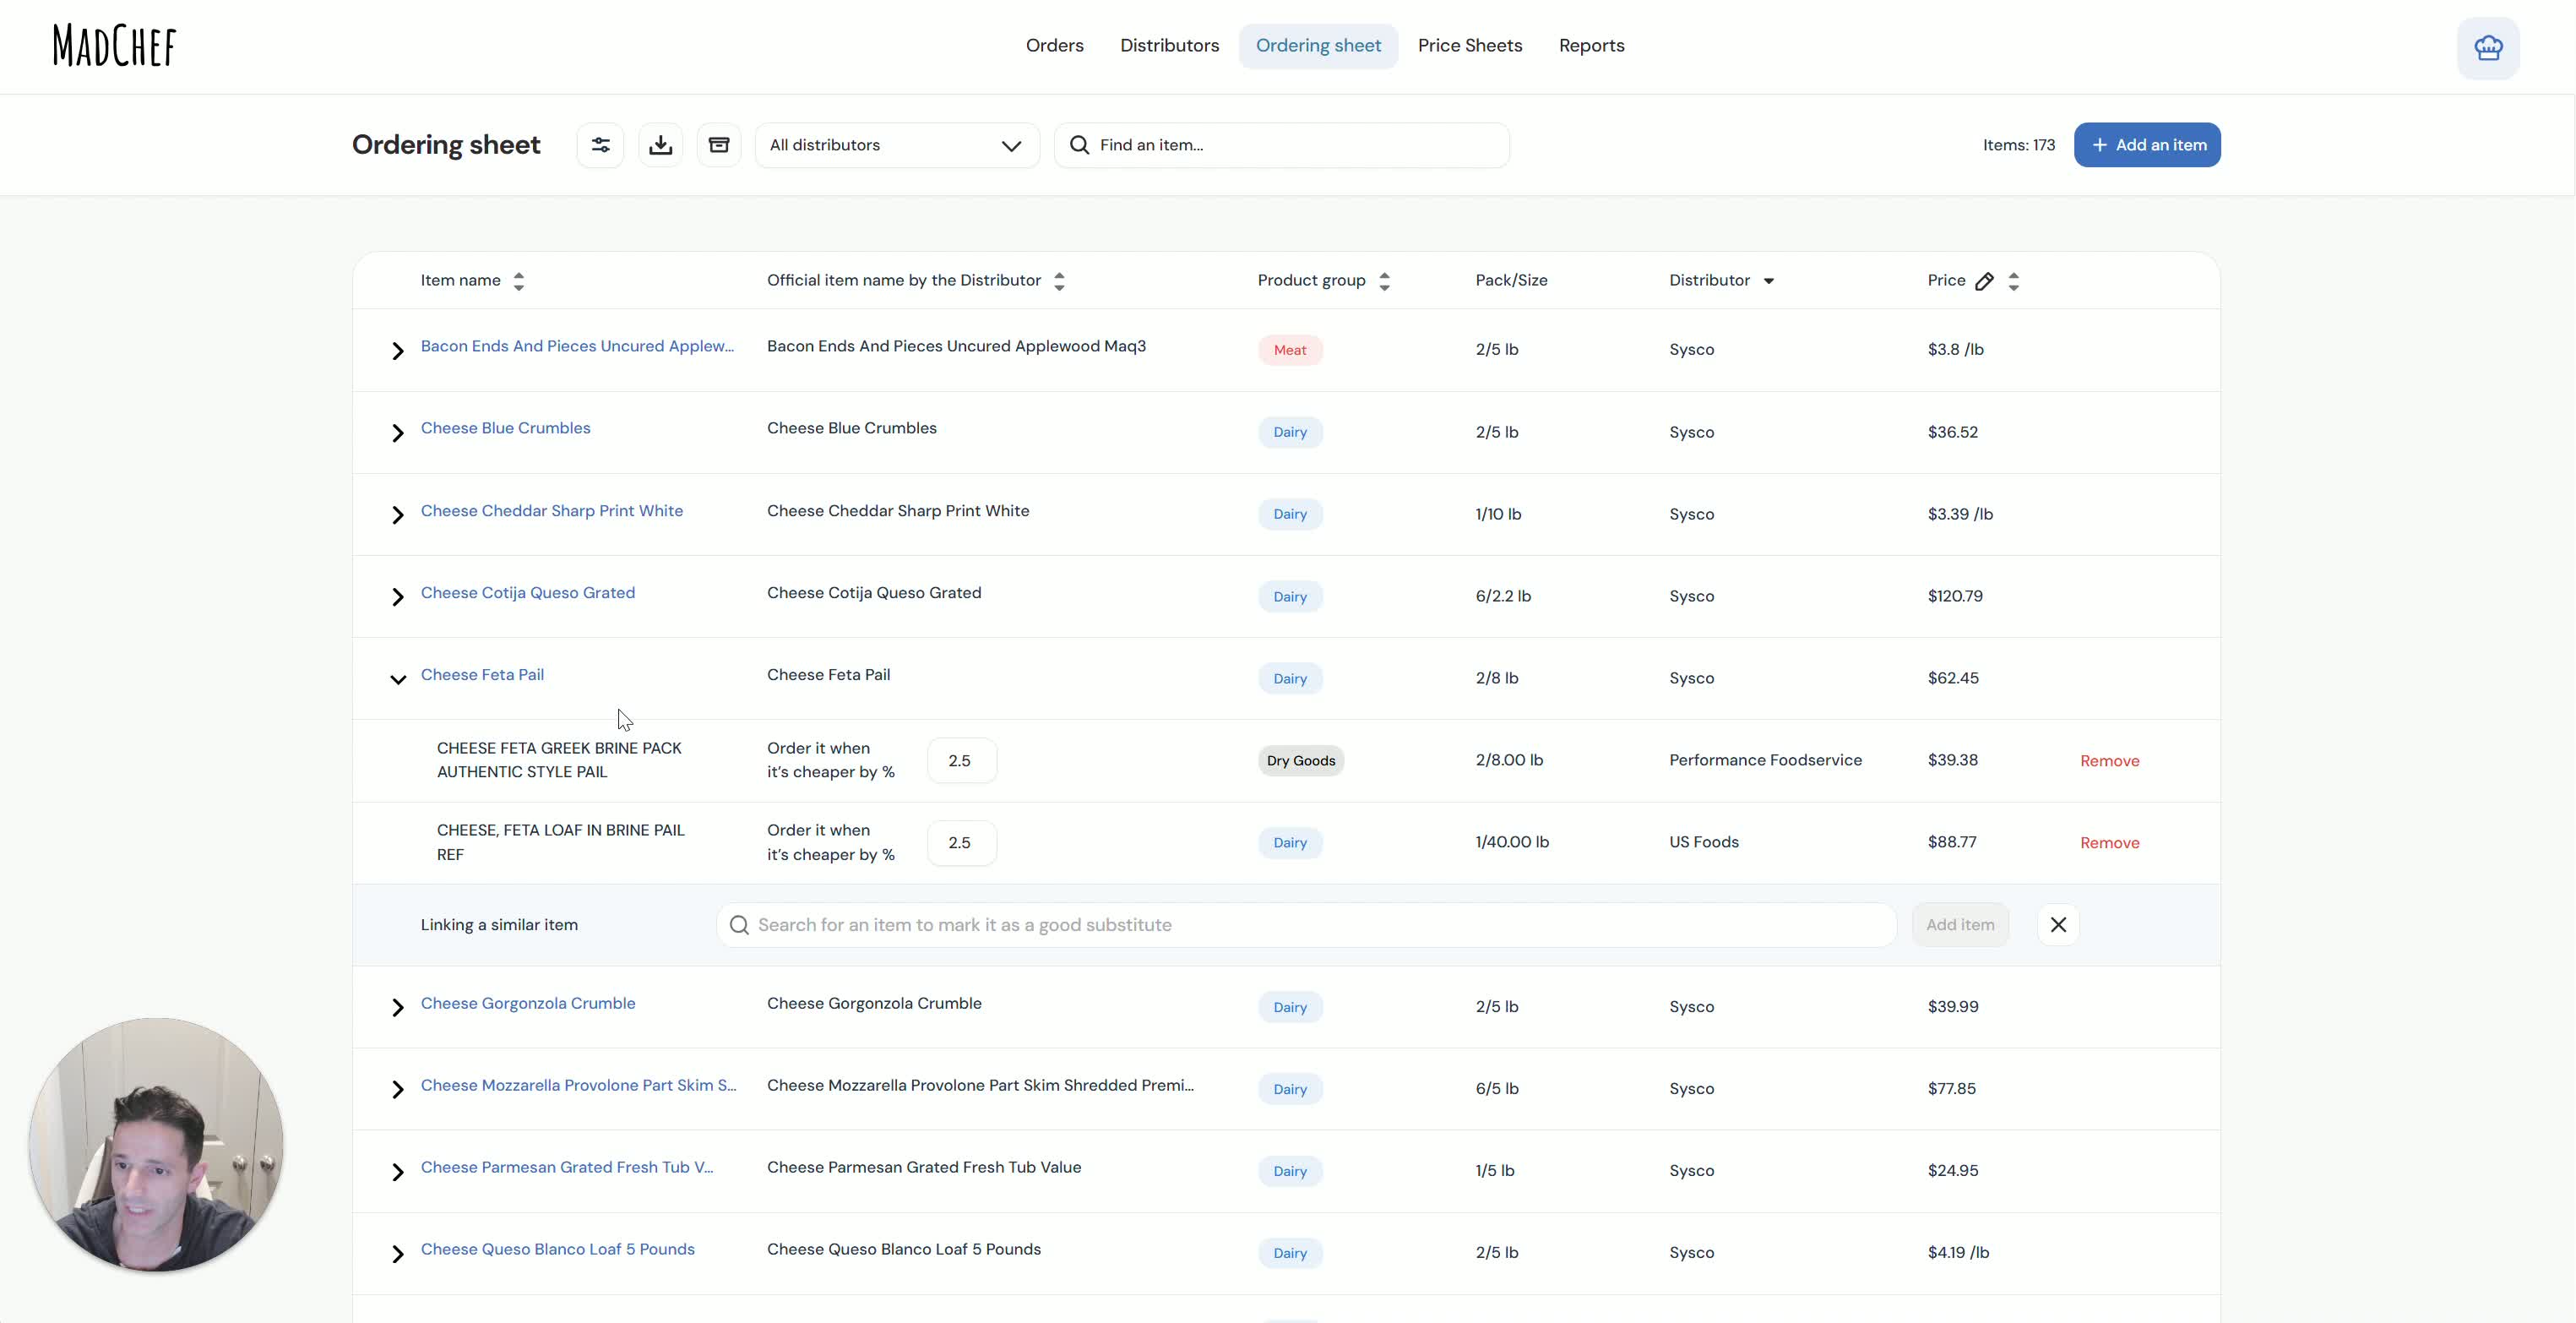This screenshot has height=1323, width=2576.
Task: Click the Items: 173 count label
Action: pos(2018,145)
